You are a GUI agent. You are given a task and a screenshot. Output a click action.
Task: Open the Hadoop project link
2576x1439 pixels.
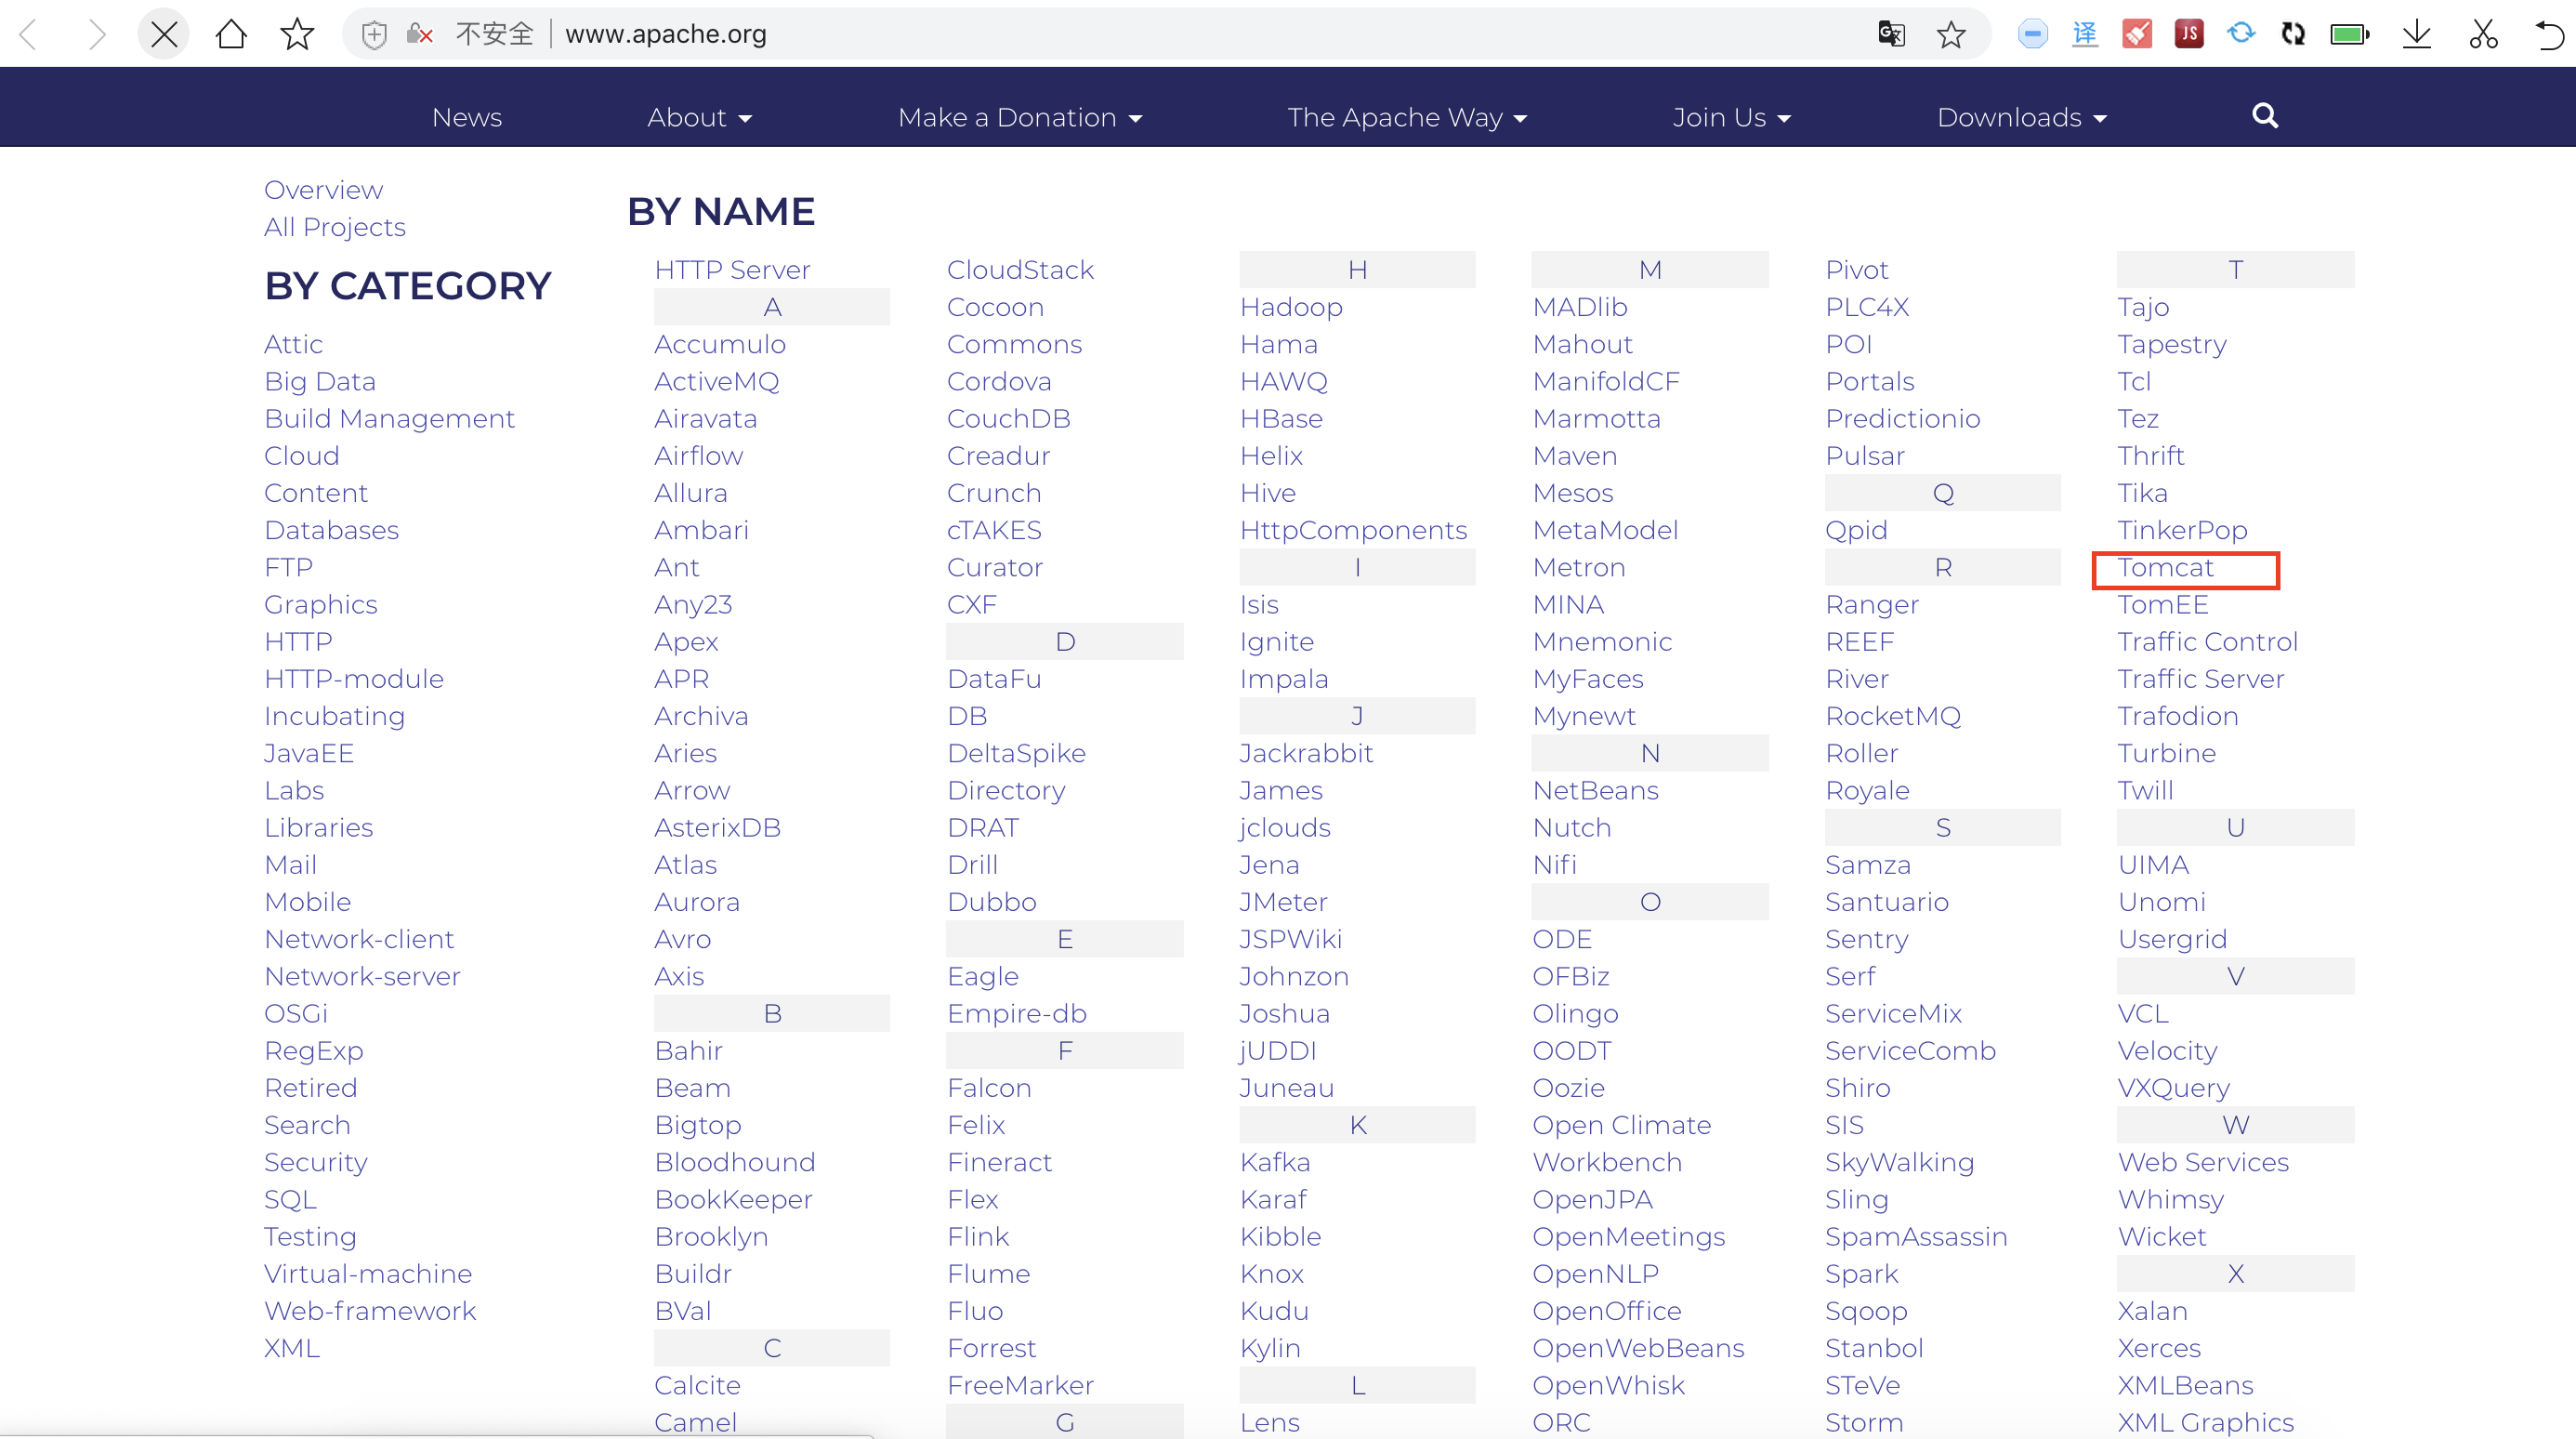click(x=1291, y=307)
